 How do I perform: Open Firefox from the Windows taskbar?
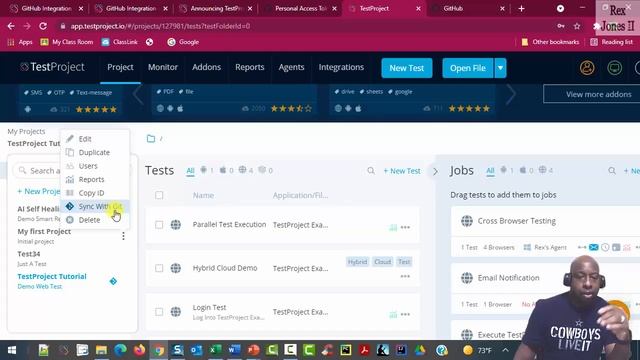click(x=140, y=350)
